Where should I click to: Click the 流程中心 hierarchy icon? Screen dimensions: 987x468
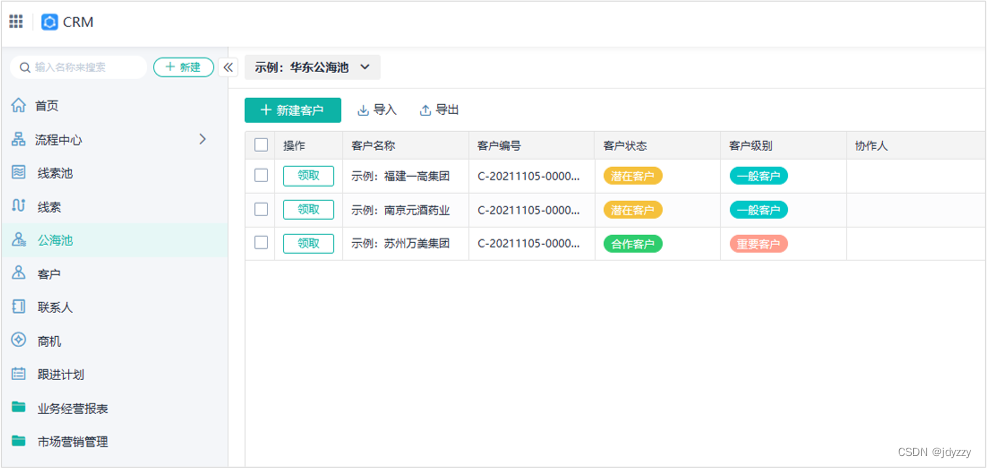pyautogui.click(x=19, y=140)
